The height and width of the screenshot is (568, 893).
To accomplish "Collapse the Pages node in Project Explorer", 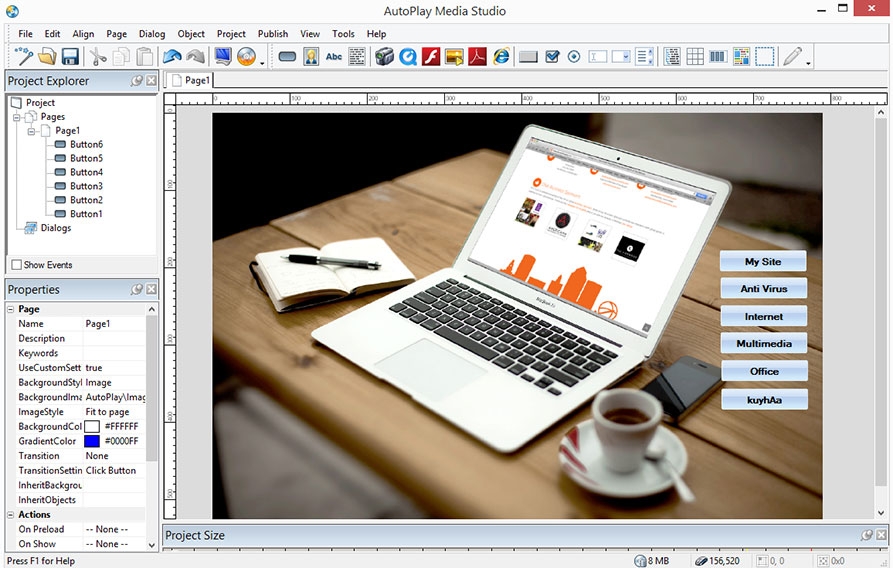I will click(x=17, y=117).
